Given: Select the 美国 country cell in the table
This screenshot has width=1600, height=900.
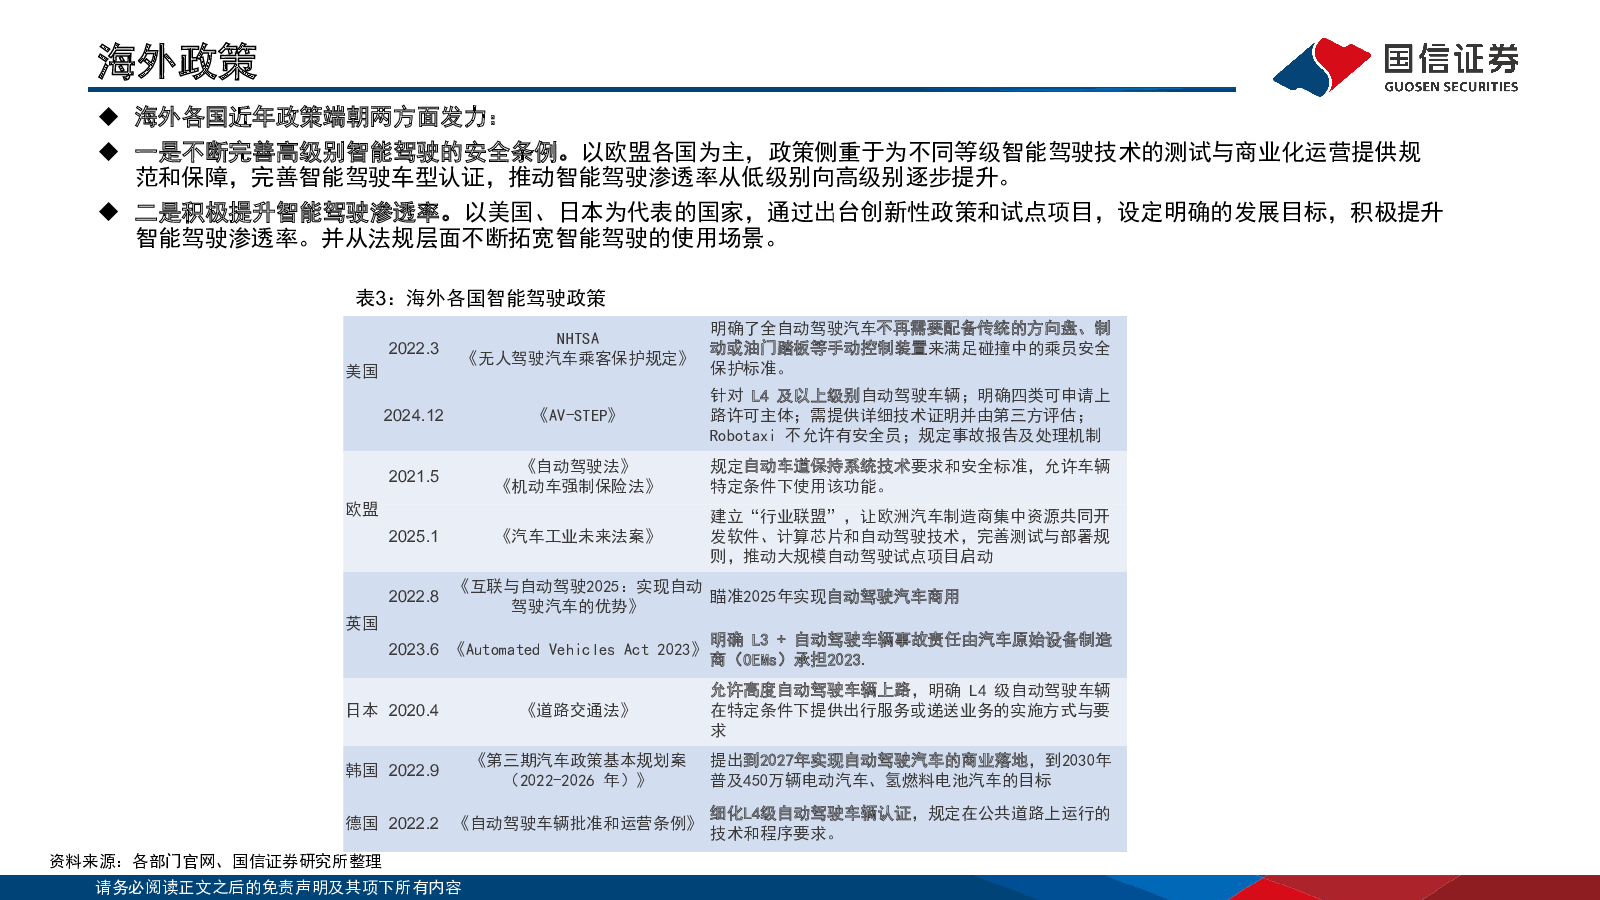Looking at the screenshot, I should pos(362,371).
